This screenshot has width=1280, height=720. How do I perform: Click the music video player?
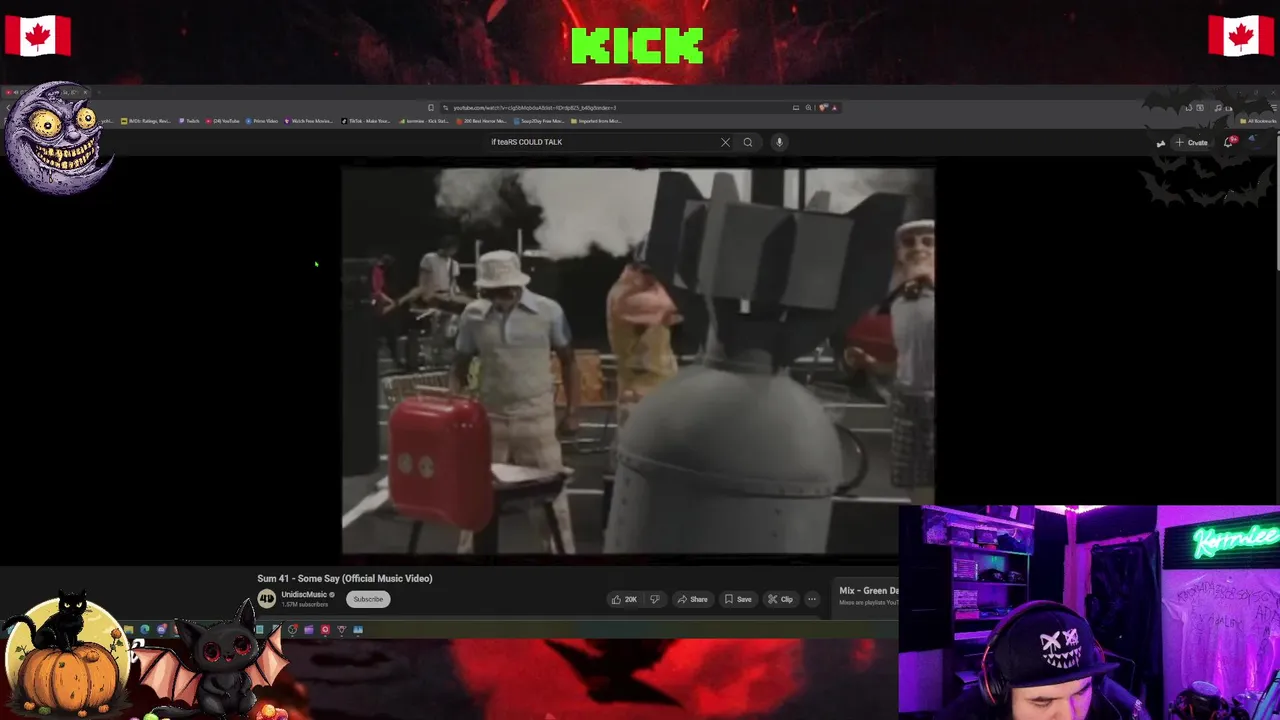click(x=638, y=360)
